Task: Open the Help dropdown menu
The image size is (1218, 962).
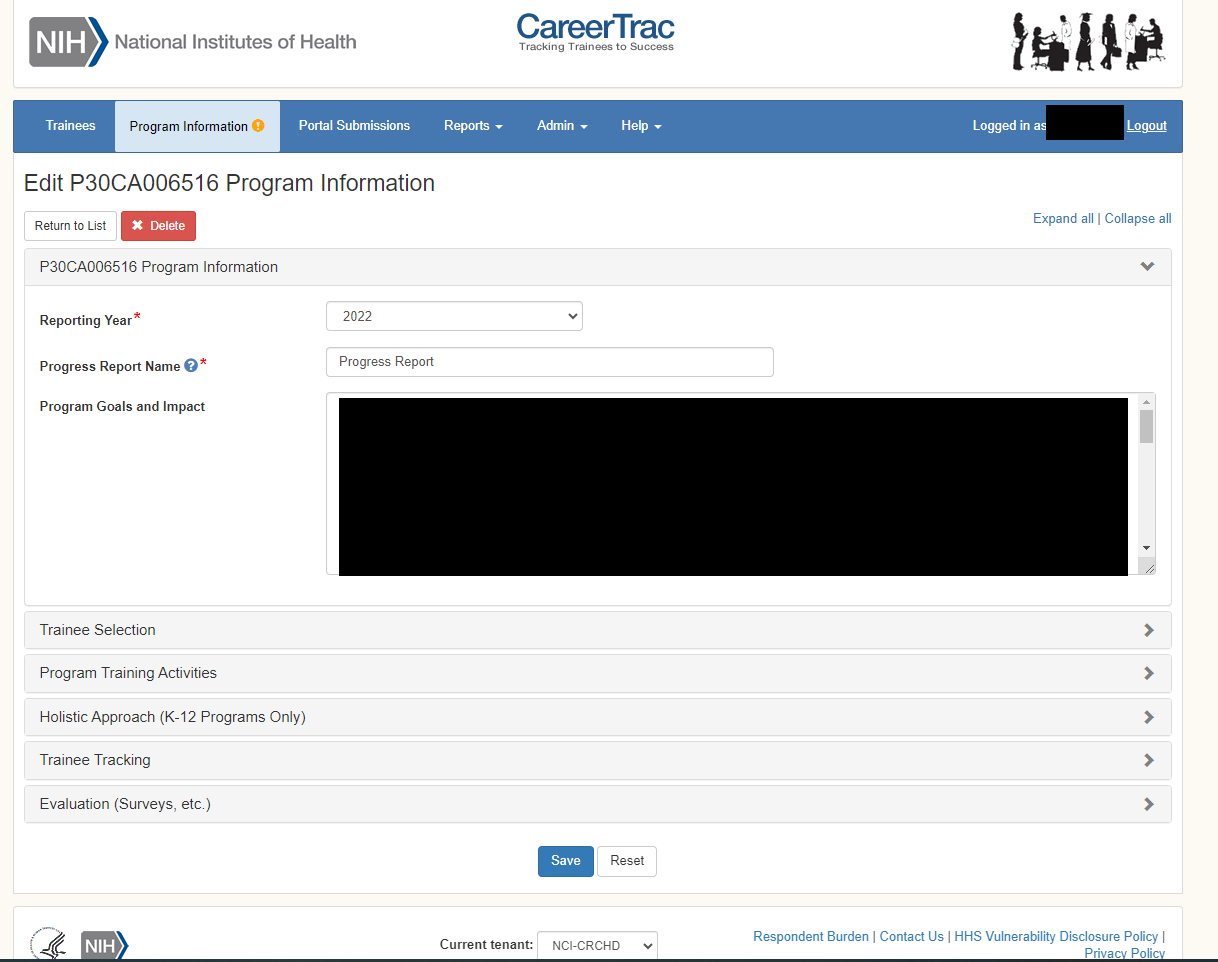Action: [x=641, y=126]
